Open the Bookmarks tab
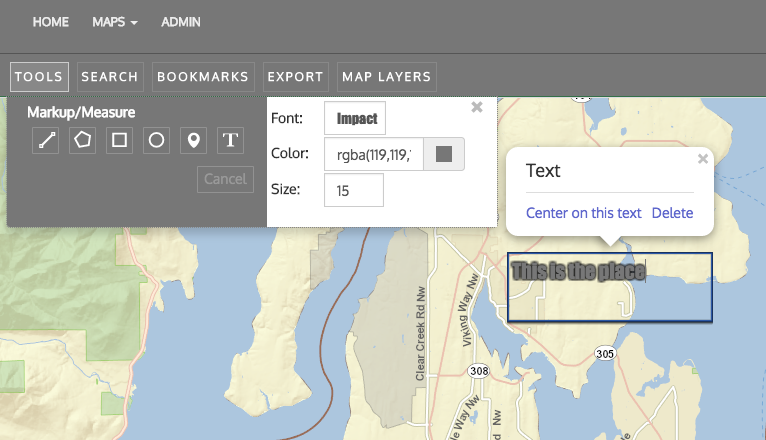 tap(203, 77)
